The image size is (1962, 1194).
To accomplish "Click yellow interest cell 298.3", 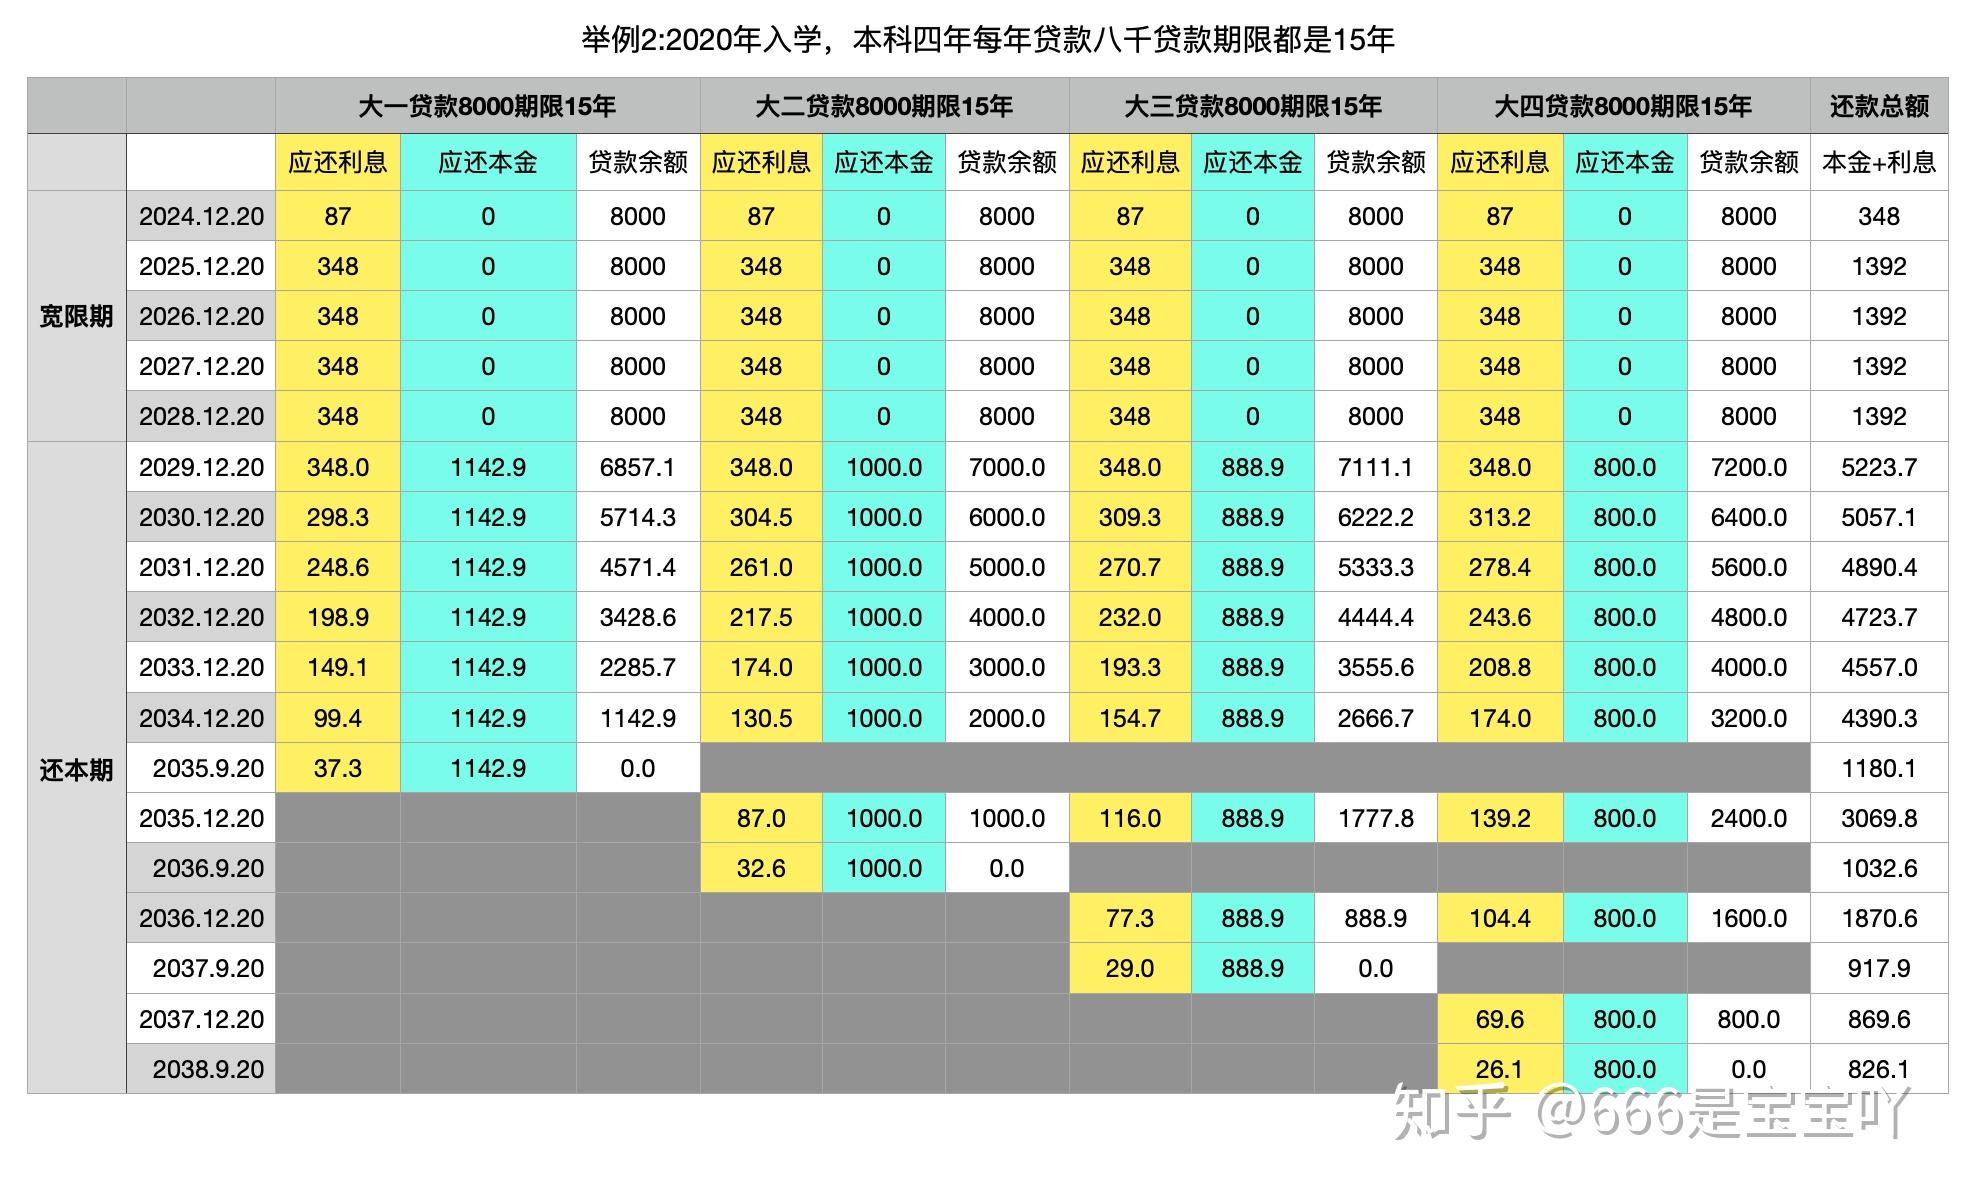I will coord(338,517).
